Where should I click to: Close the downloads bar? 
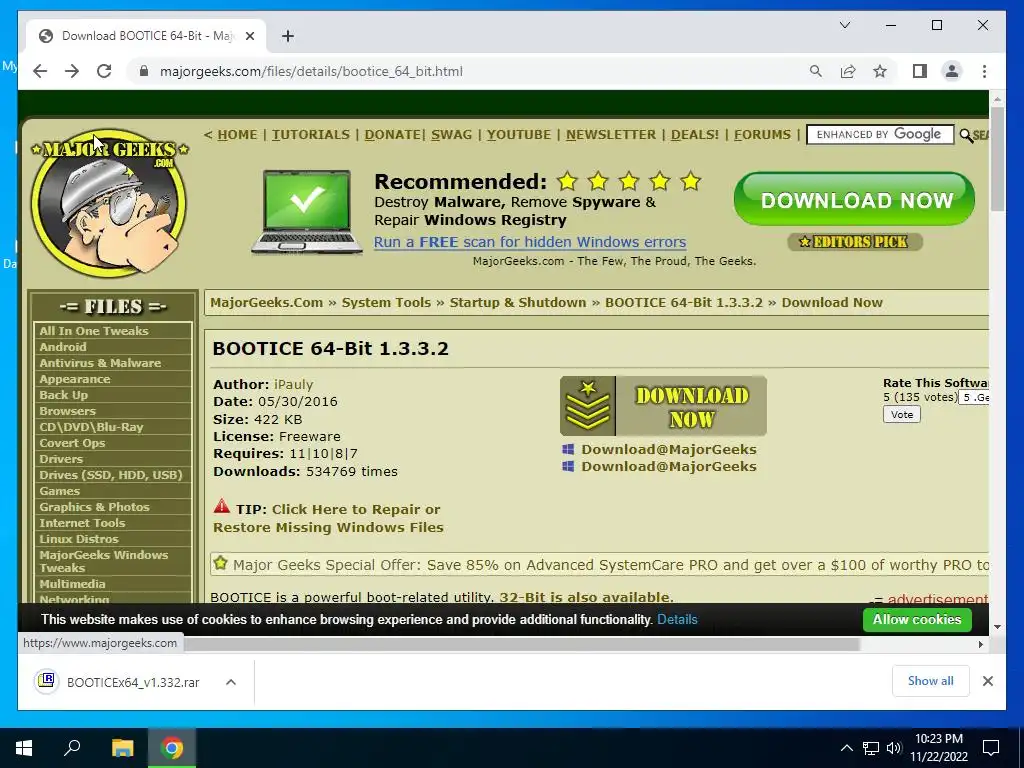pos(987,681)
